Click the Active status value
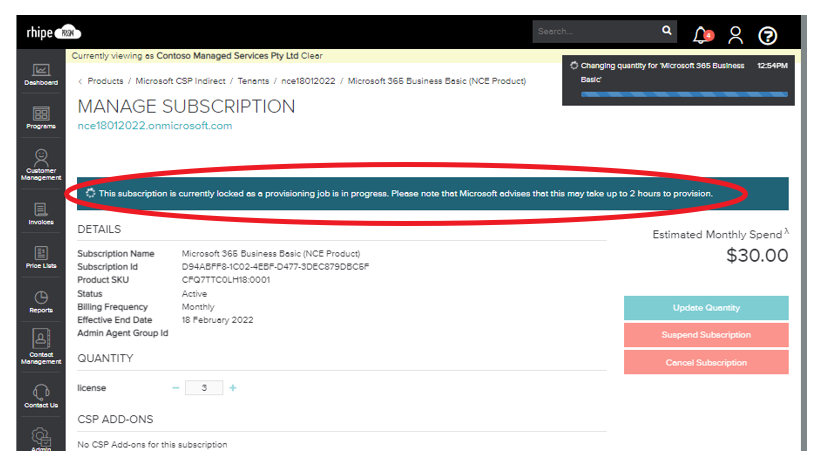This screenshot has width=830, height=458. click(194, 294)
